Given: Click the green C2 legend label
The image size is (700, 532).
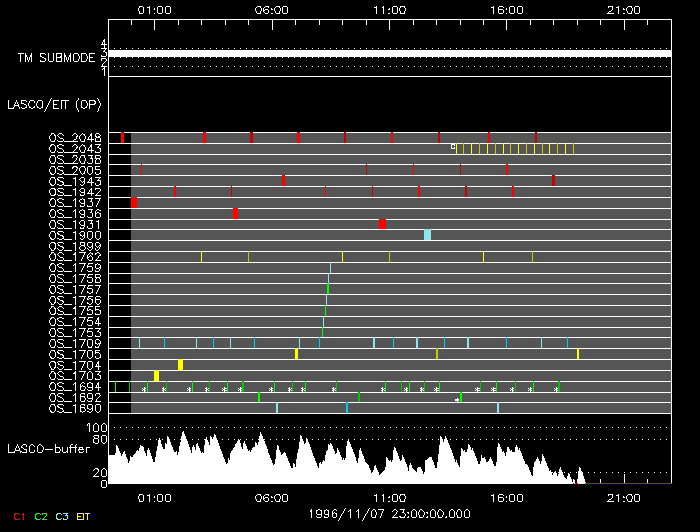Looking at the screenshot, I should pyautogui.click(x=40, y=517).
